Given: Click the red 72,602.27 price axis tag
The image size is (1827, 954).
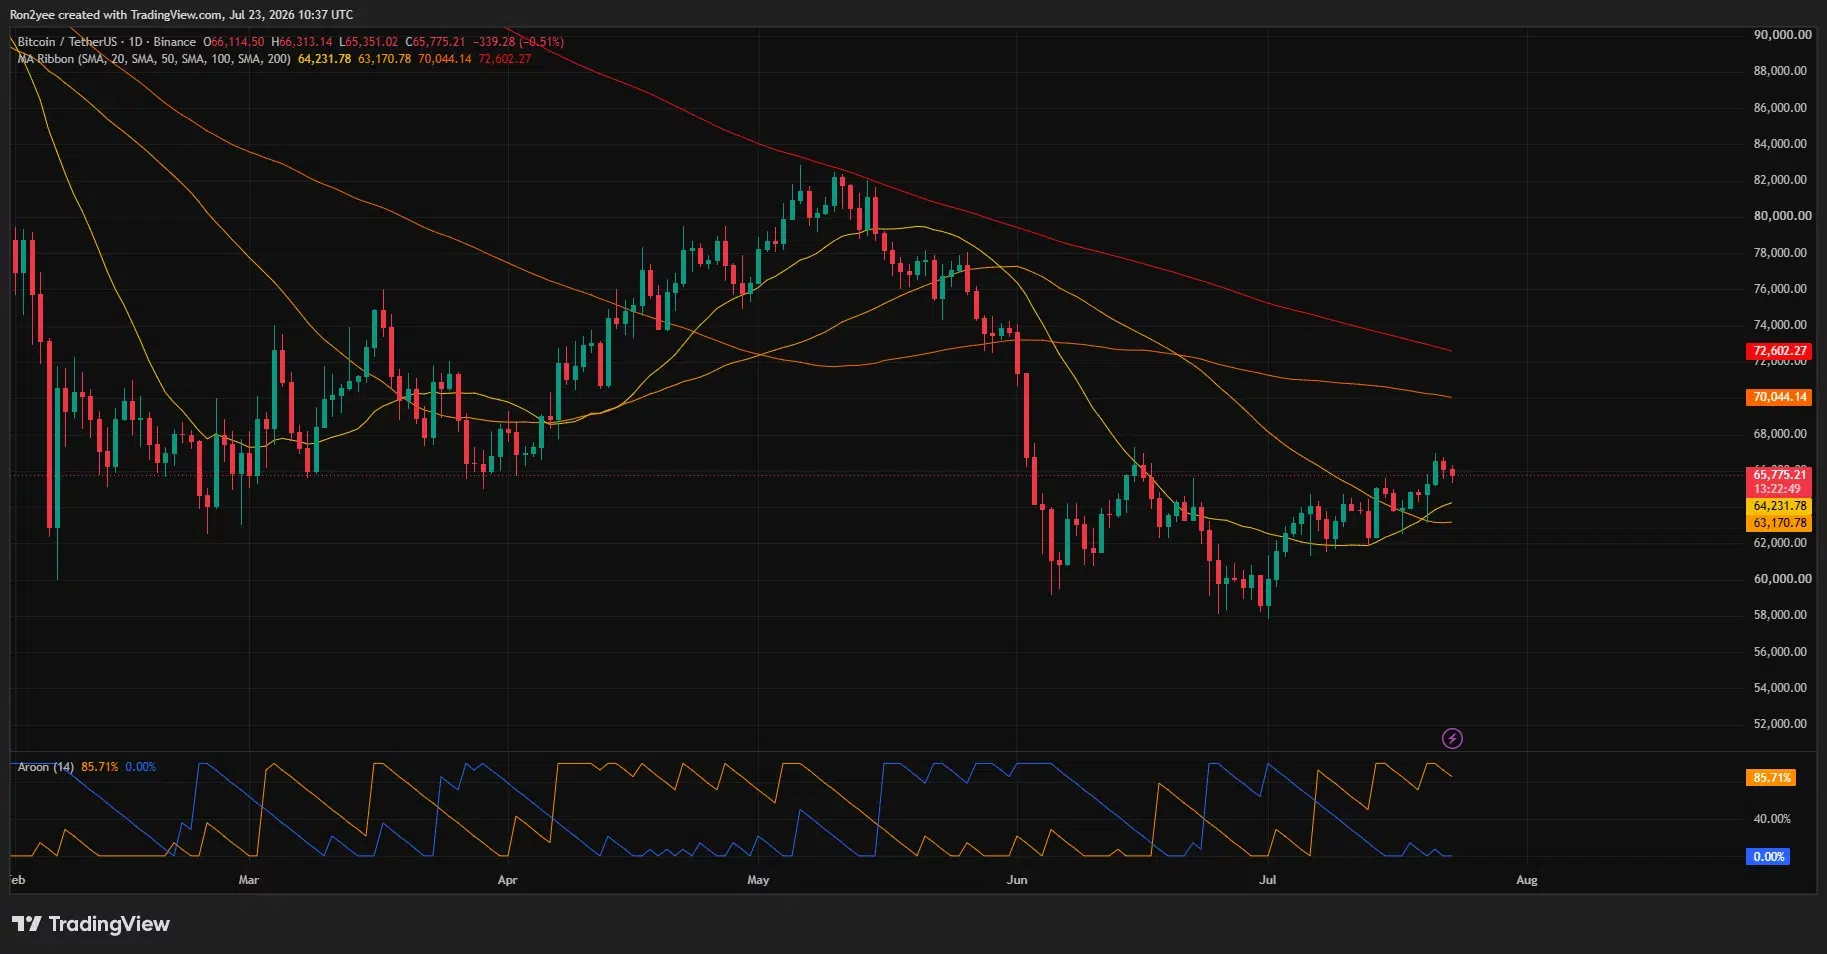Looking at the screenshot, I should [1779, 351].
